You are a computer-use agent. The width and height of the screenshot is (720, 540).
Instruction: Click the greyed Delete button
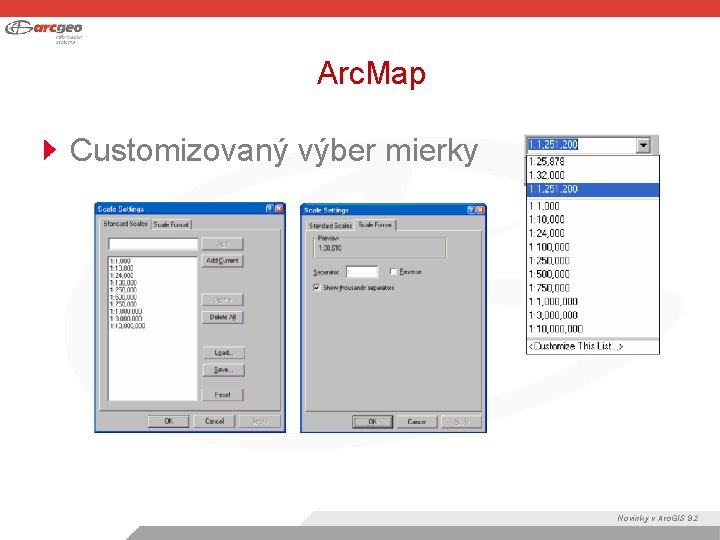[222, 300]
